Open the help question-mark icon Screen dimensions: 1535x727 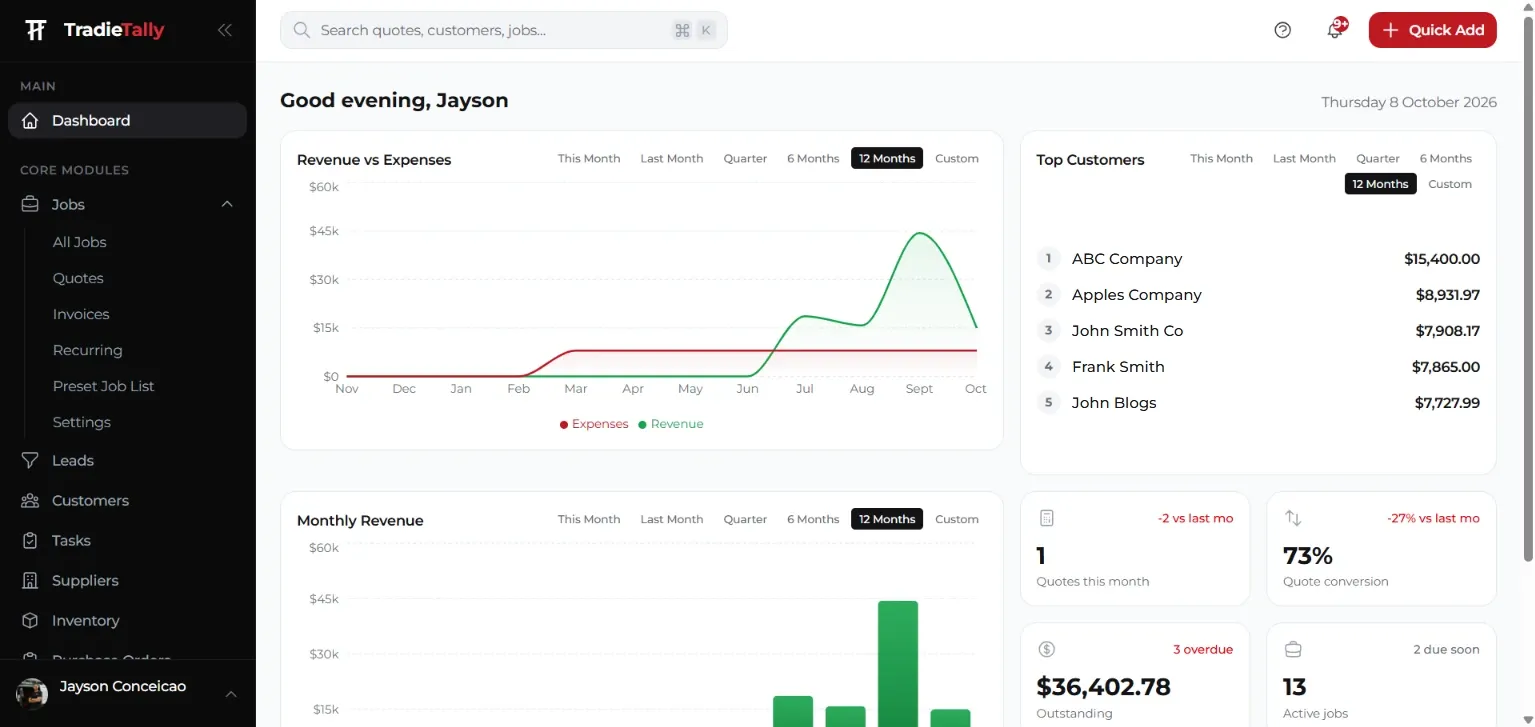1283,30
